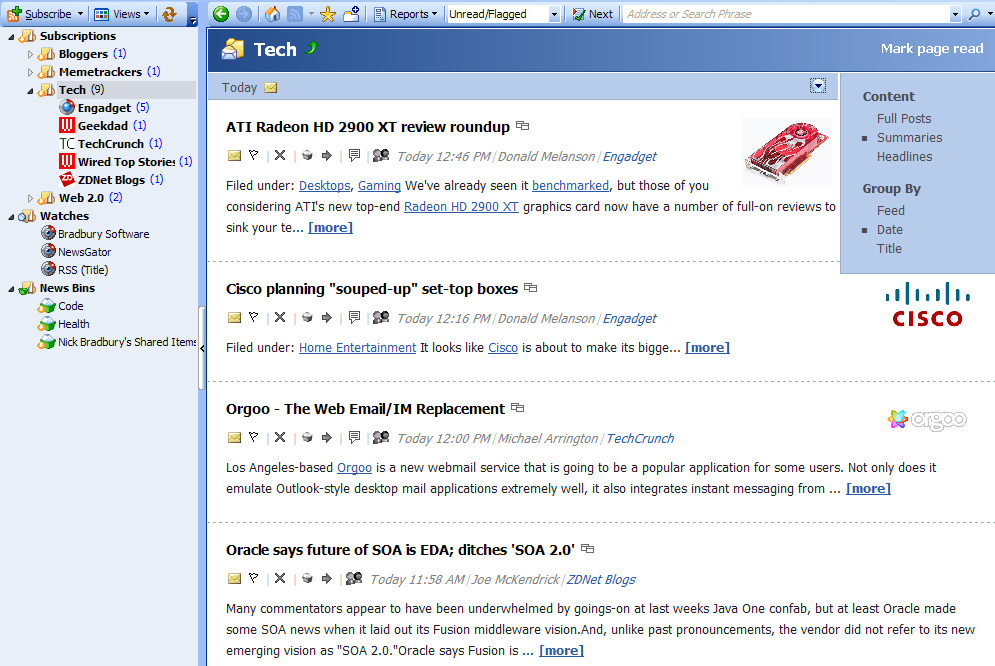
Task: Toggle read state envelope on the Orgoo article
Action: point(234,437)
